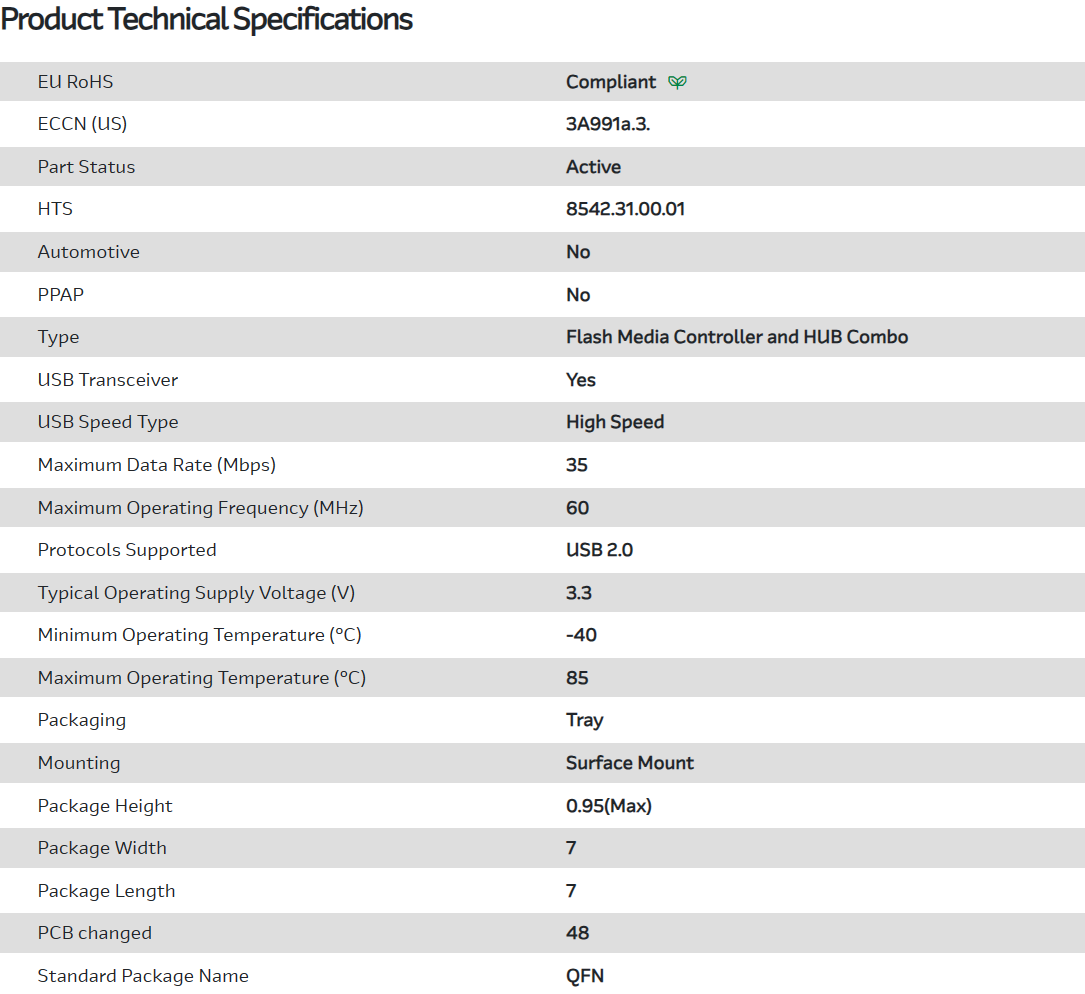
Task: Click the Flash Media Controller type value
Action: click(737, 337)
